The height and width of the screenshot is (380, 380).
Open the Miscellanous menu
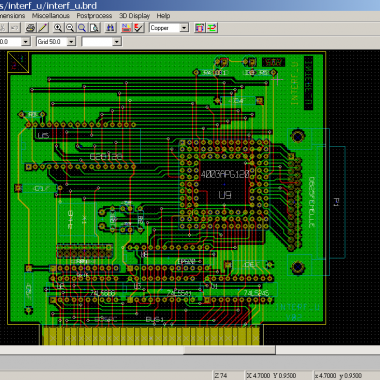click(x=51, y=16)
